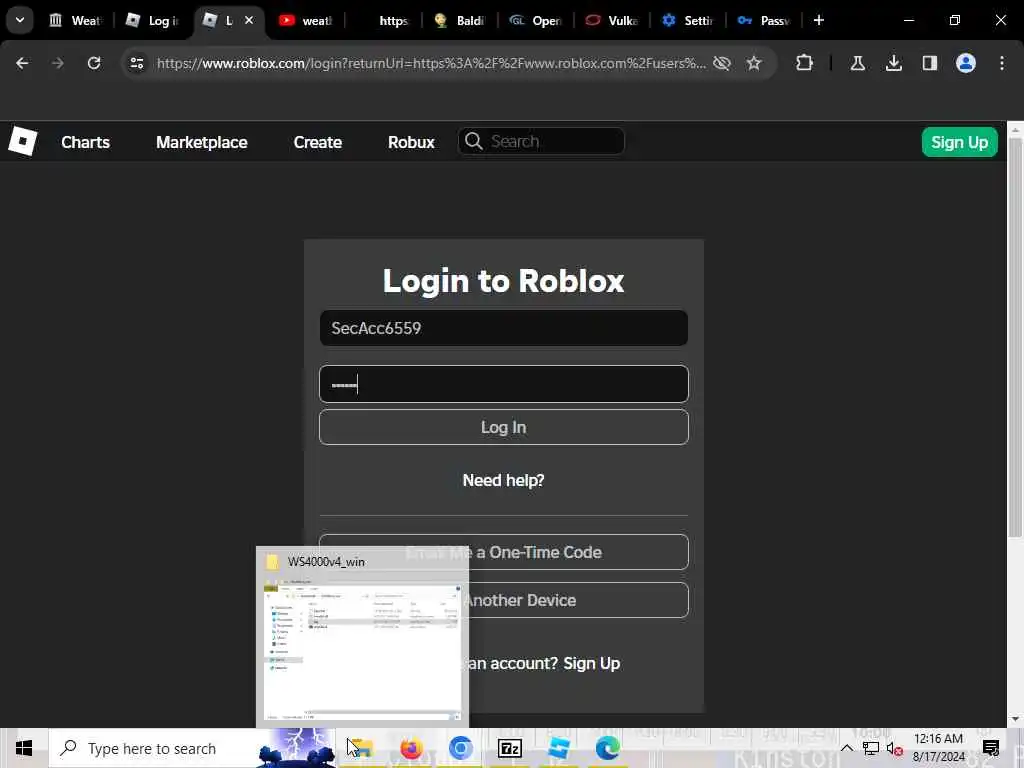Open site information icon in address bar
1024x768 pixels.
[136, 63]
